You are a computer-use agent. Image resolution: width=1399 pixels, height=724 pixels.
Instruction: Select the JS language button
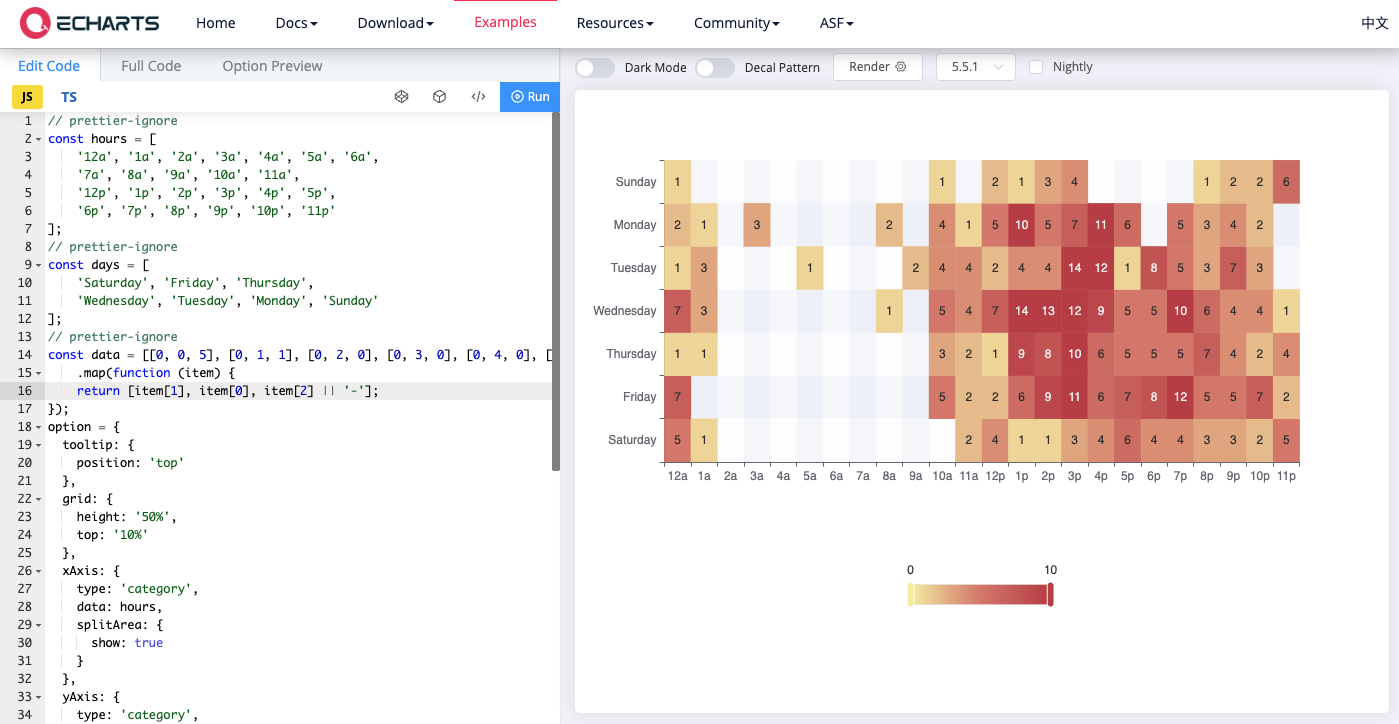(x=27, y=97)
